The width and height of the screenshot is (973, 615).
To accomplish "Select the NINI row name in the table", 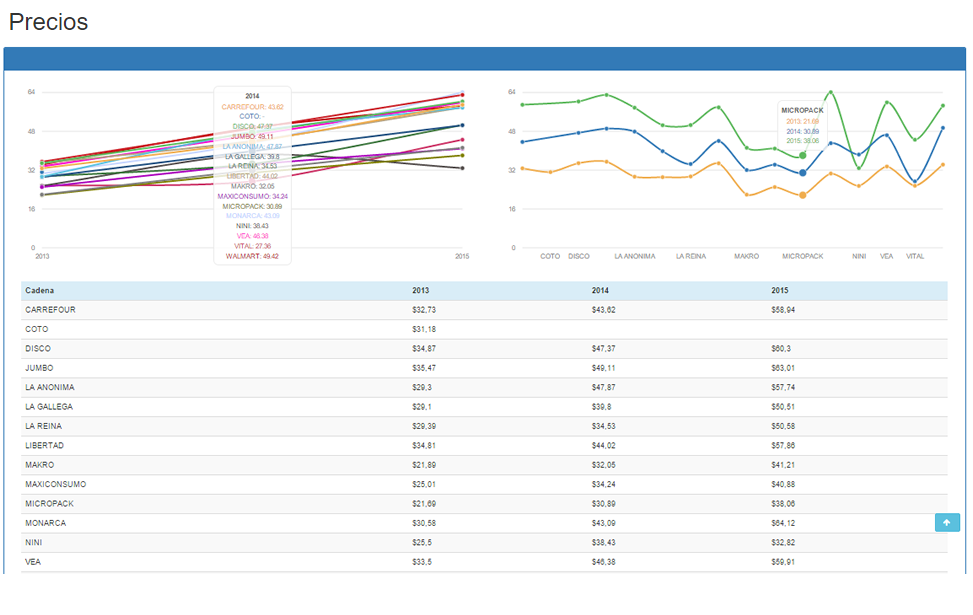I will (x=34, y=542).
